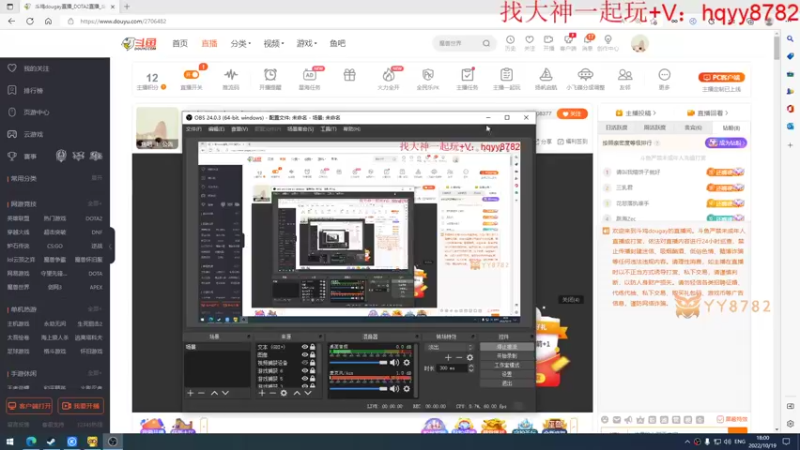Open the 友邻 friends icon
Screen dimensions: 800x450
click(x=624, y=75)
